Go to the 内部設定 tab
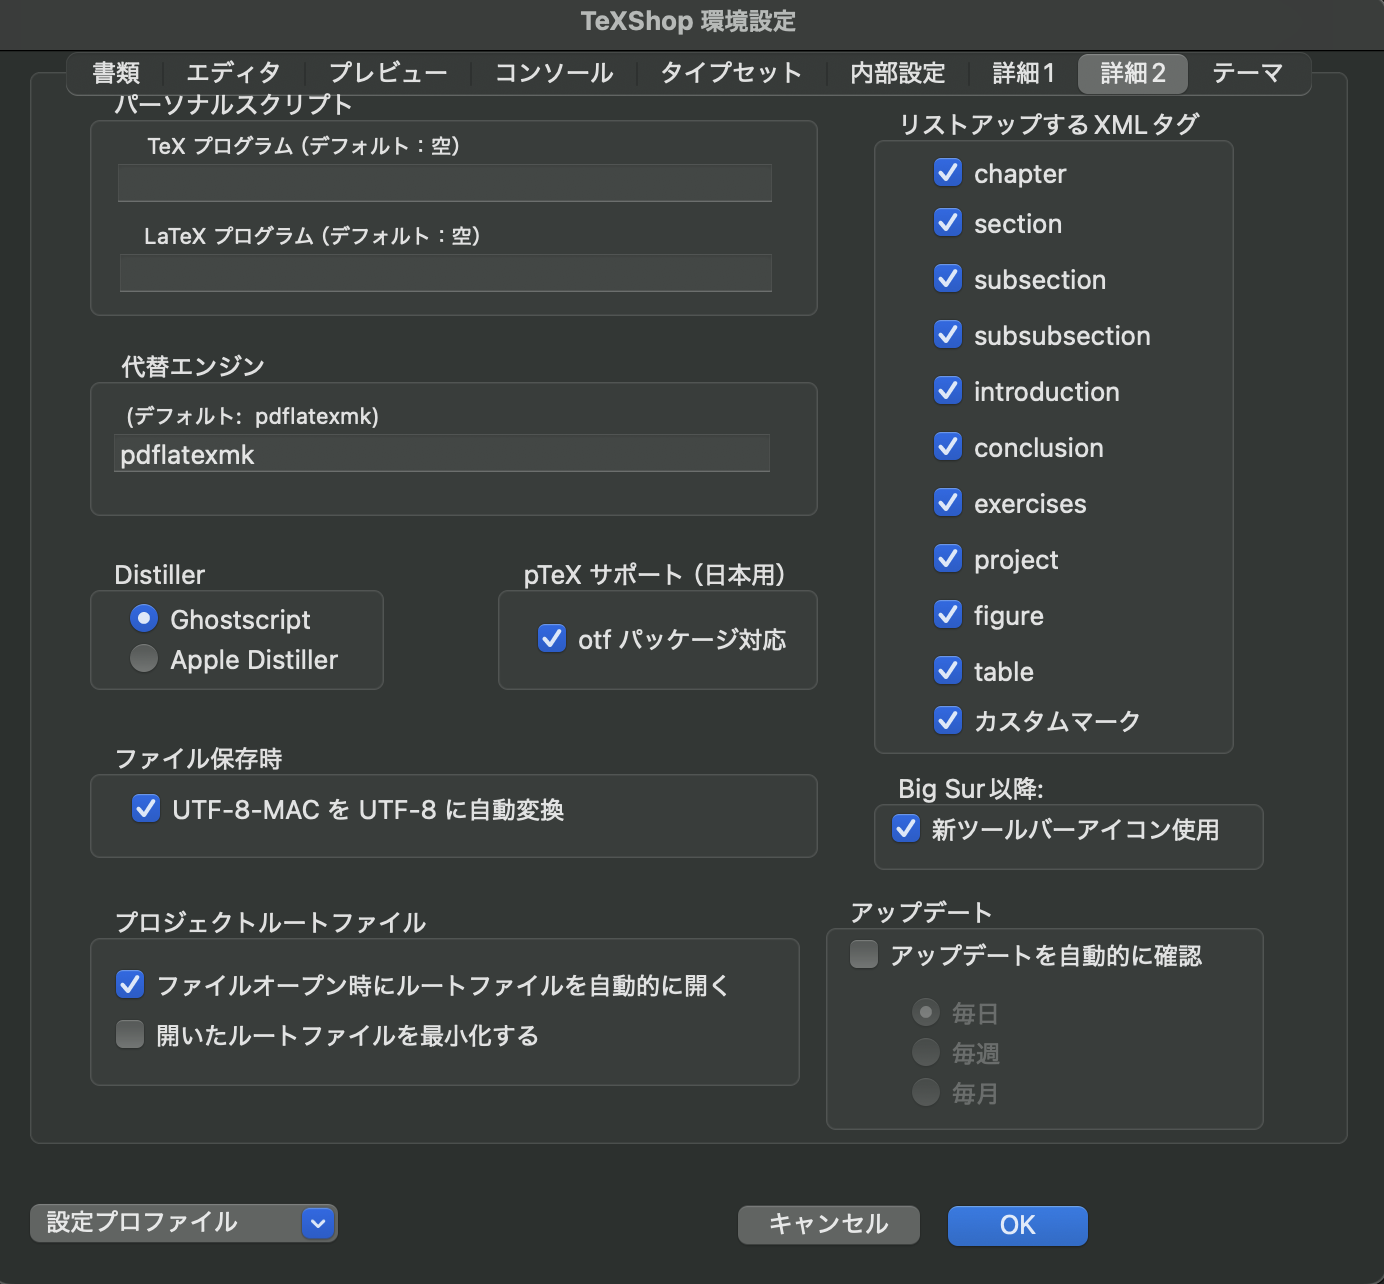 (898, 73)
